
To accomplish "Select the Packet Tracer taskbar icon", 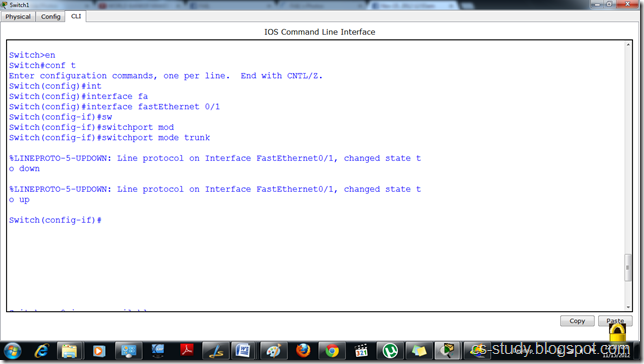I will pyautogui.click(x=448, y=351).
